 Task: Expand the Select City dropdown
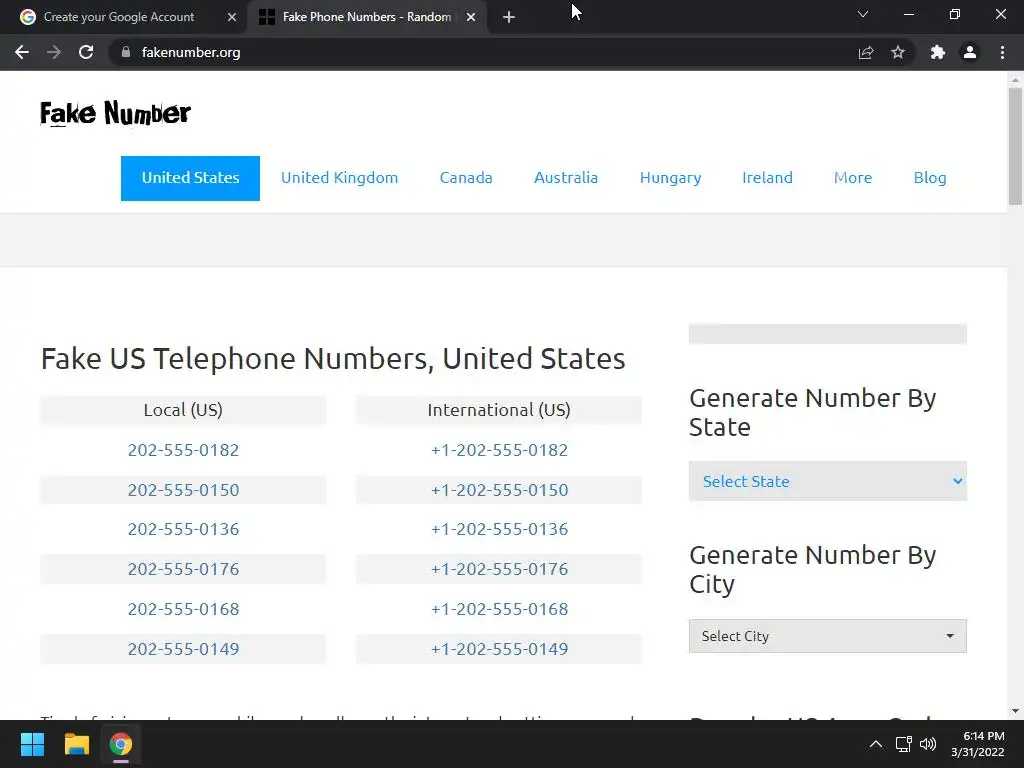pos(827,636)
